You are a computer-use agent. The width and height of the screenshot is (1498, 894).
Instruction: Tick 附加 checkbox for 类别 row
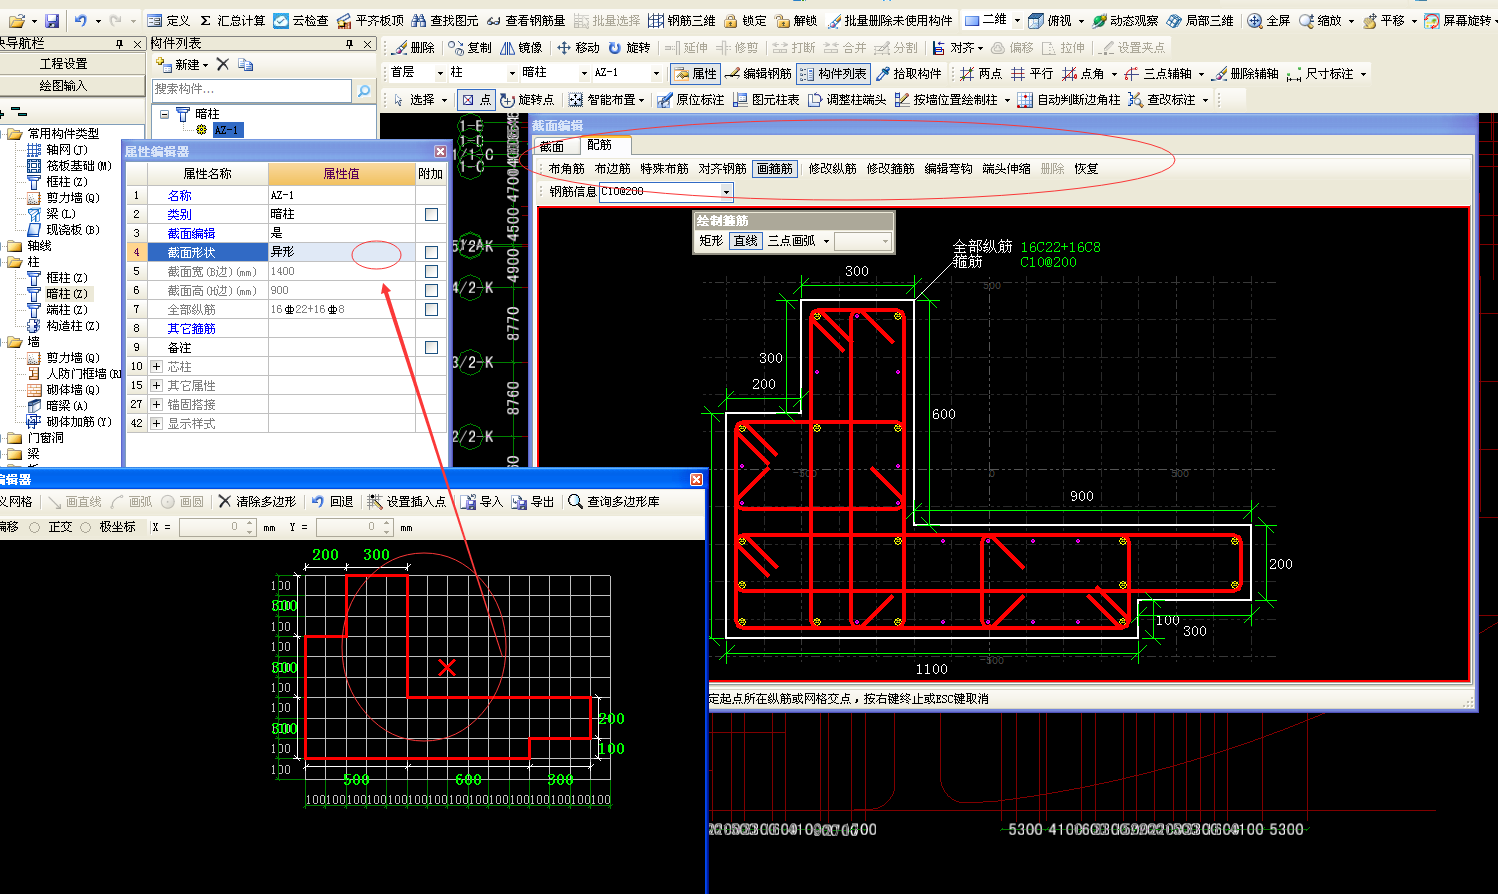point(431,214)
